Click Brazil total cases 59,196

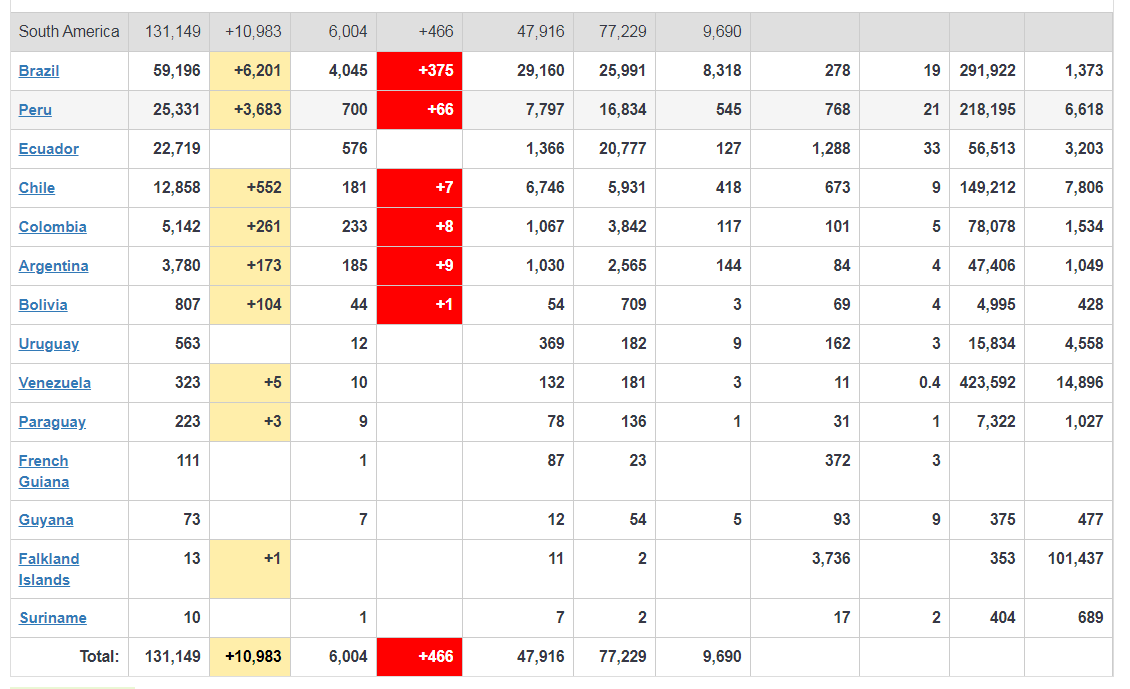177,71
